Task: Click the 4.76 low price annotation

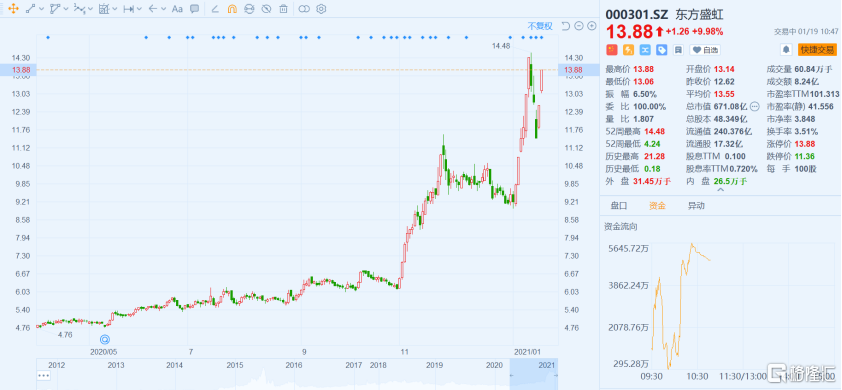Action: [x=65, y=335]
